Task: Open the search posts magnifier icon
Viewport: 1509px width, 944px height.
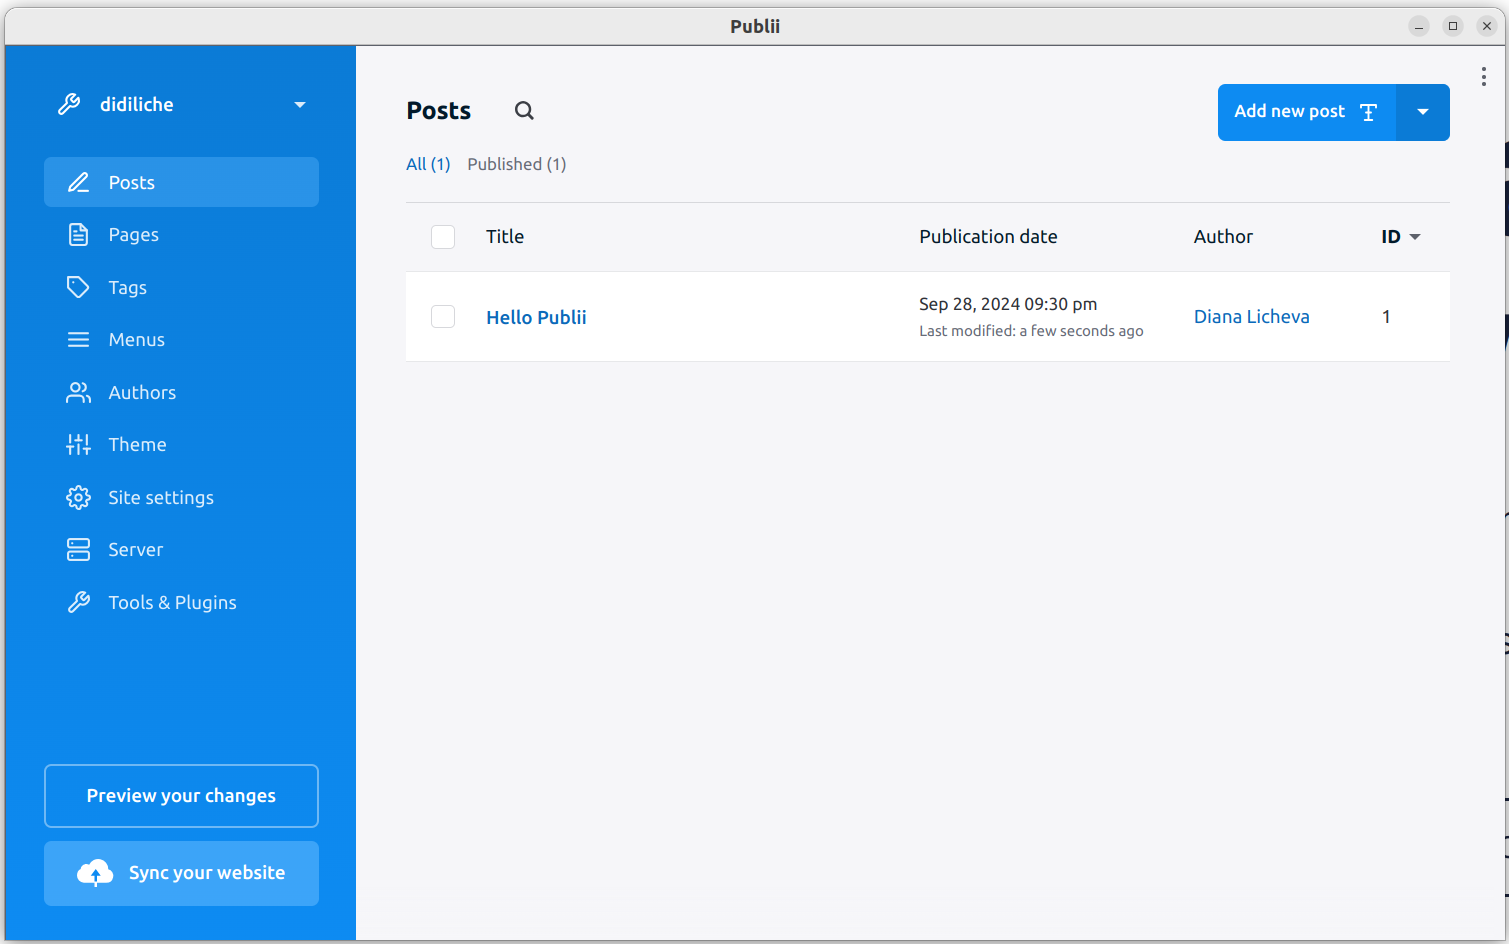Action: [524, 111]
